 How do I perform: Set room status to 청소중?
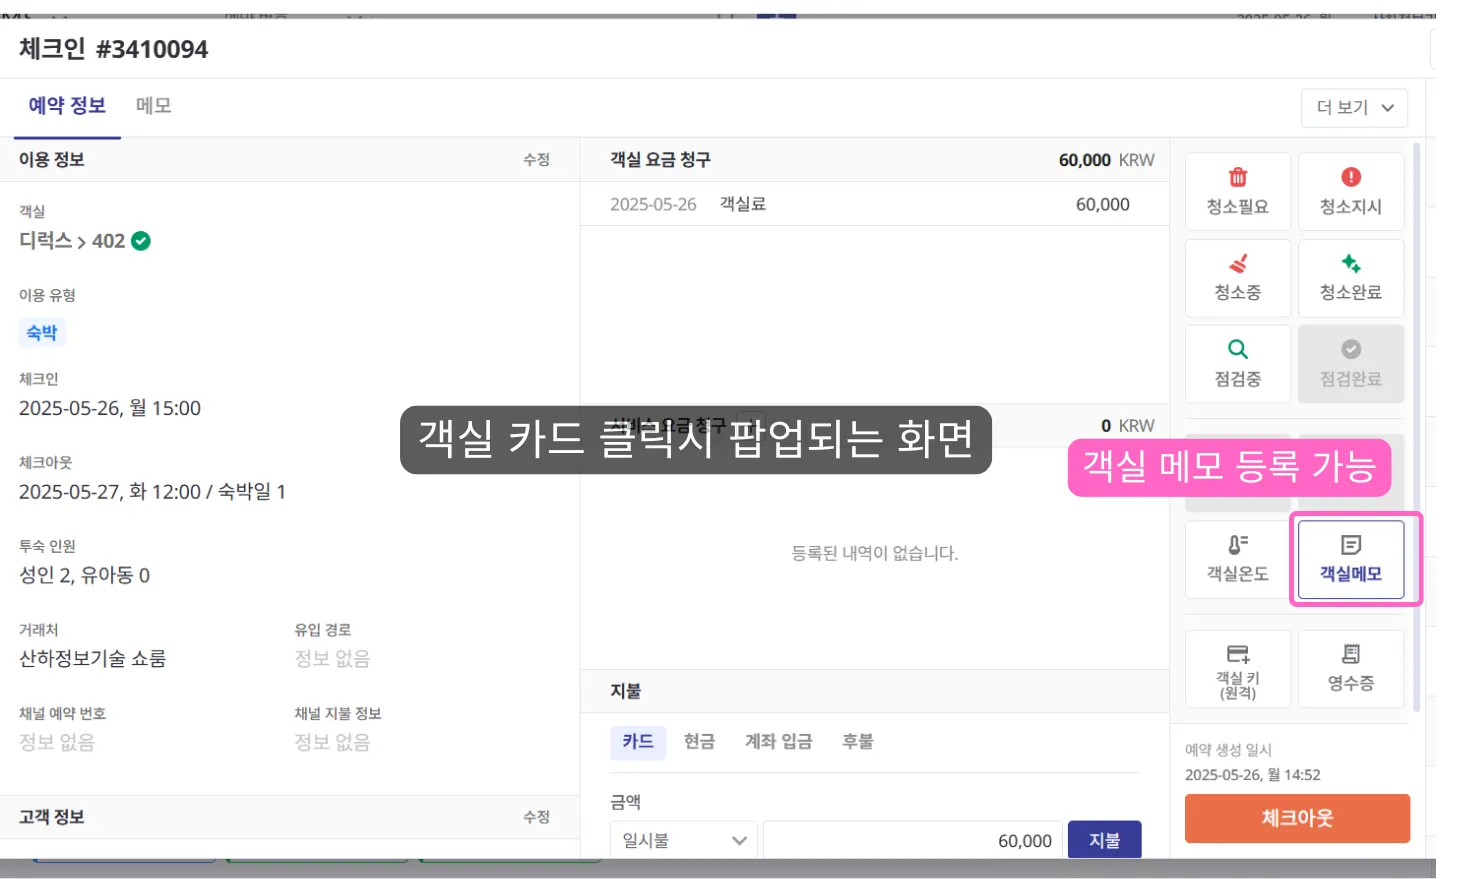pos(1238,278)
